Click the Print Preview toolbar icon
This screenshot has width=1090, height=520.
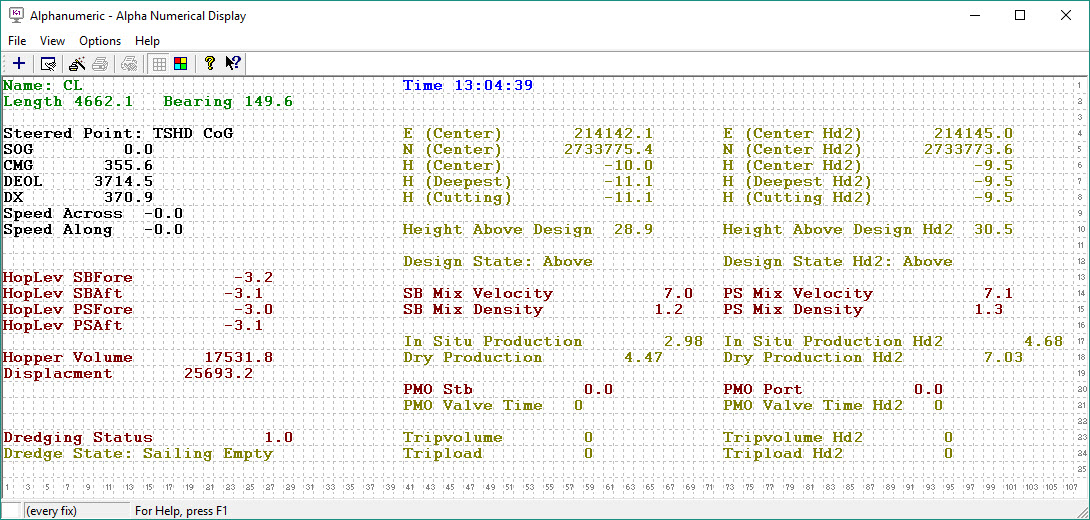[129, 64]
